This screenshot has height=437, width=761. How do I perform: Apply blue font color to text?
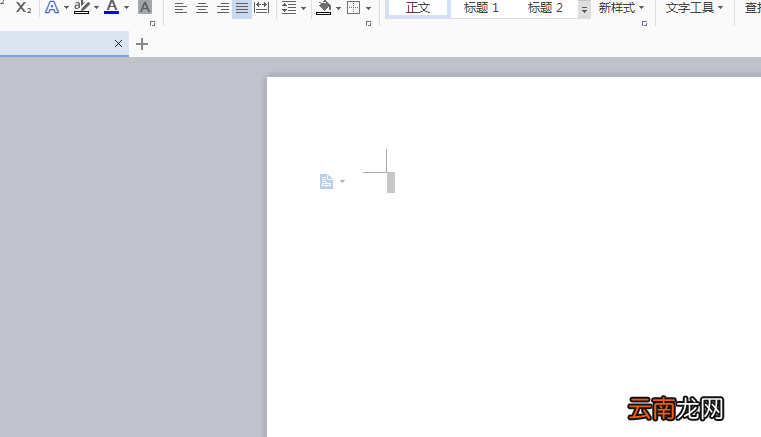click(x=112, y=7)
